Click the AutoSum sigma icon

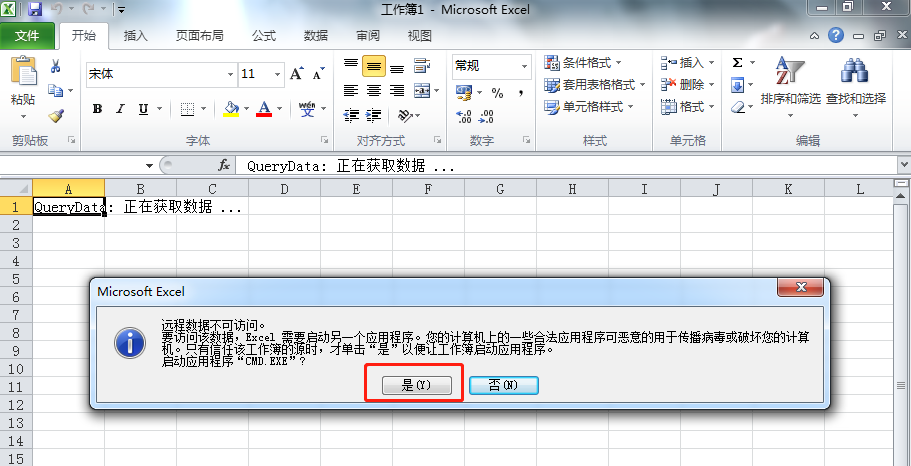(x=737, y=63)
